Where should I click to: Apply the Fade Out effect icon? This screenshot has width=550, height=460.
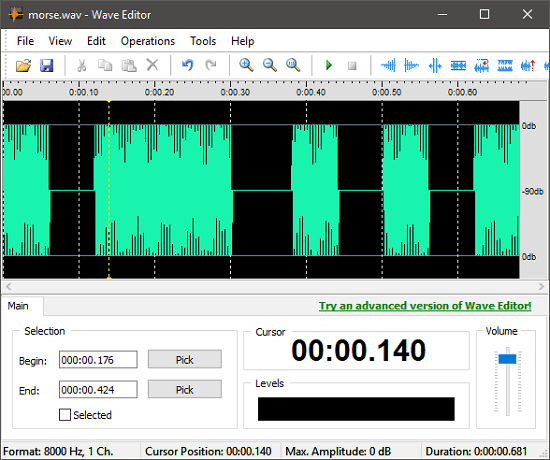[x=411, y=66]
